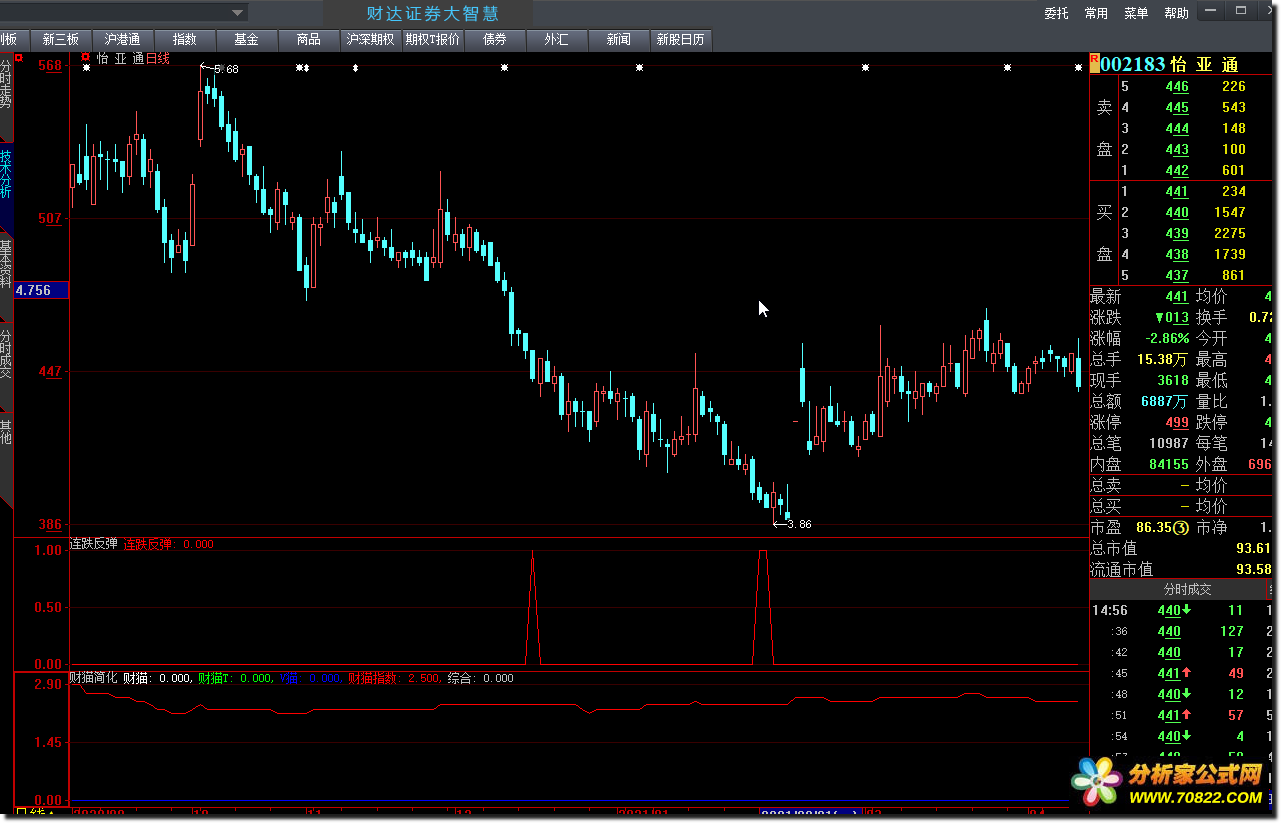Switch to the 商品 tab
The width and height of the screenshot is (1282, 823).
click(x=308, y=40)
